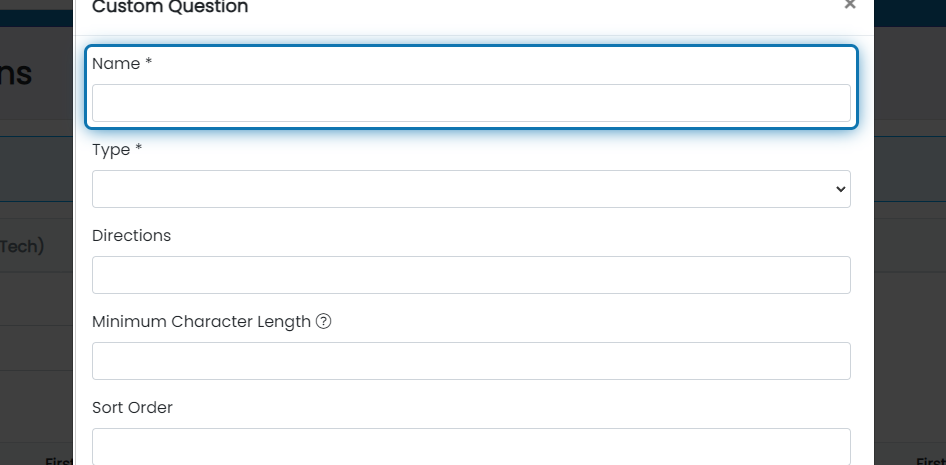Click the dimmed page heading ending "ns"
This screenshot has width=946, height=465.
[16, 74]
